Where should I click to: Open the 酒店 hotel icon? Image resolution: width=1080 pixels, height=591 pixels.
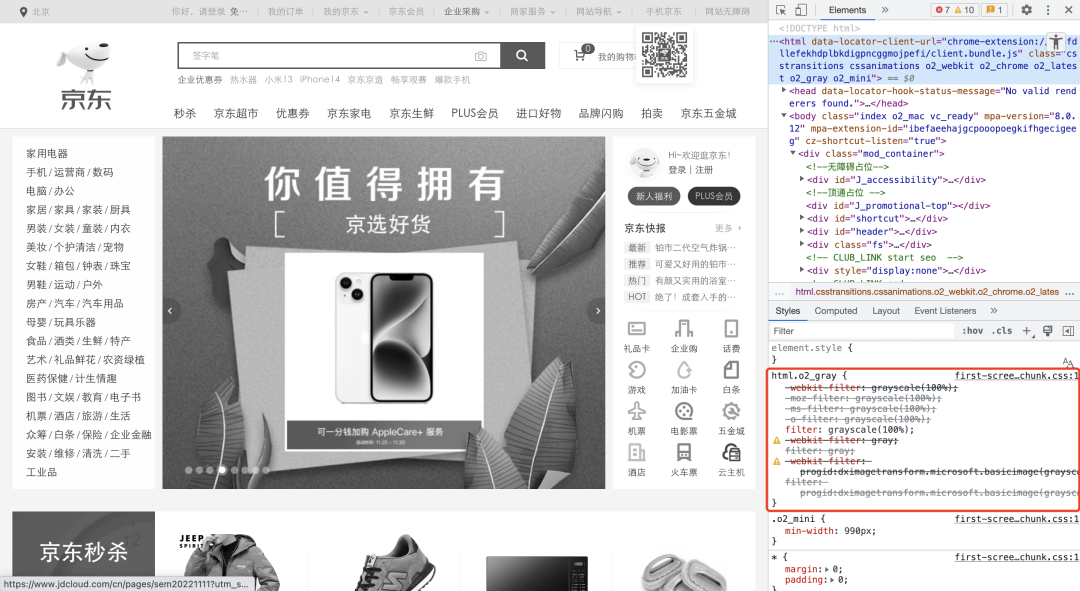[636, 453]
